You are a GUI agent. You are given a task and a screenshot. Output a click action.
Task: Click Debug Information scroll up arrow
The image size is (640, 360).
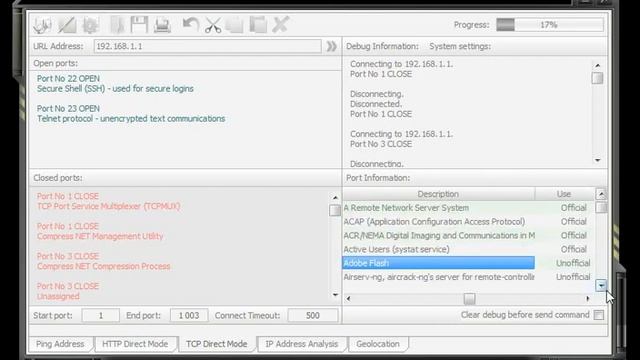tap(598, 65)
